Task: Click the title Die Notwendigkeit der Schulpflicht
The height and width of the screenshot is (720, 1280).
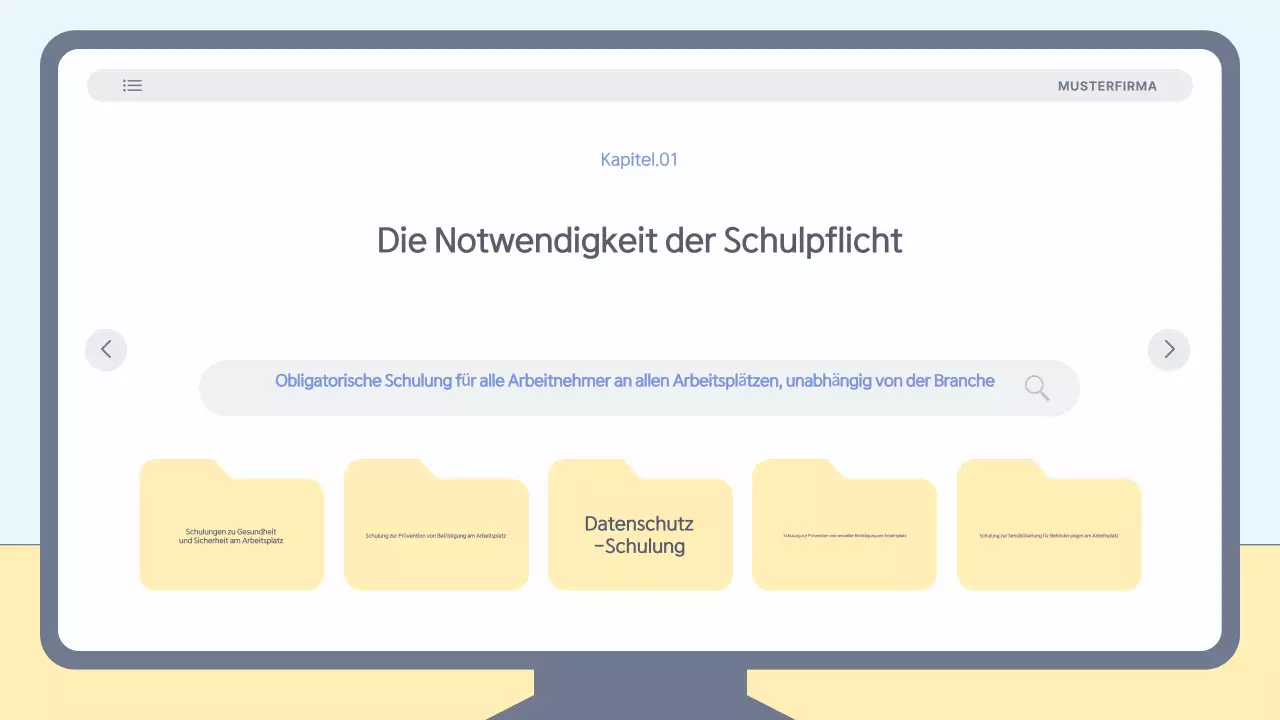Action: 639,240
